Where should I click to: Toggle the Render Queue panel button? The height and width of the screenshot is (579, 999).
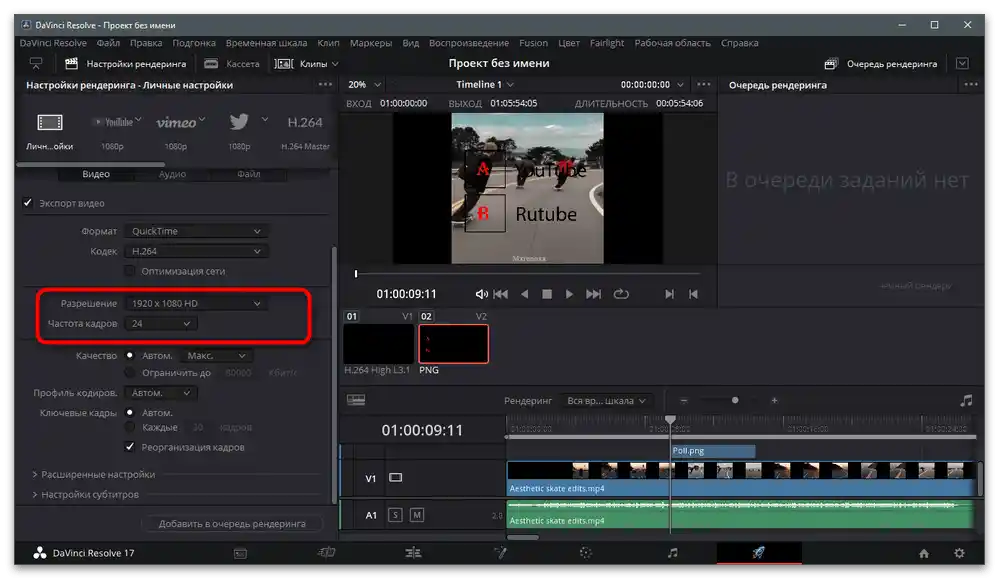click(x=881, y=64)
